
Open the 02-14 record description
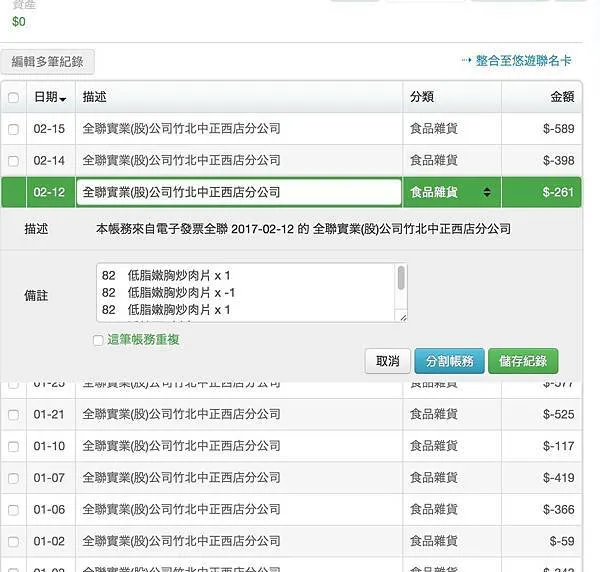[x=181, y=161]
